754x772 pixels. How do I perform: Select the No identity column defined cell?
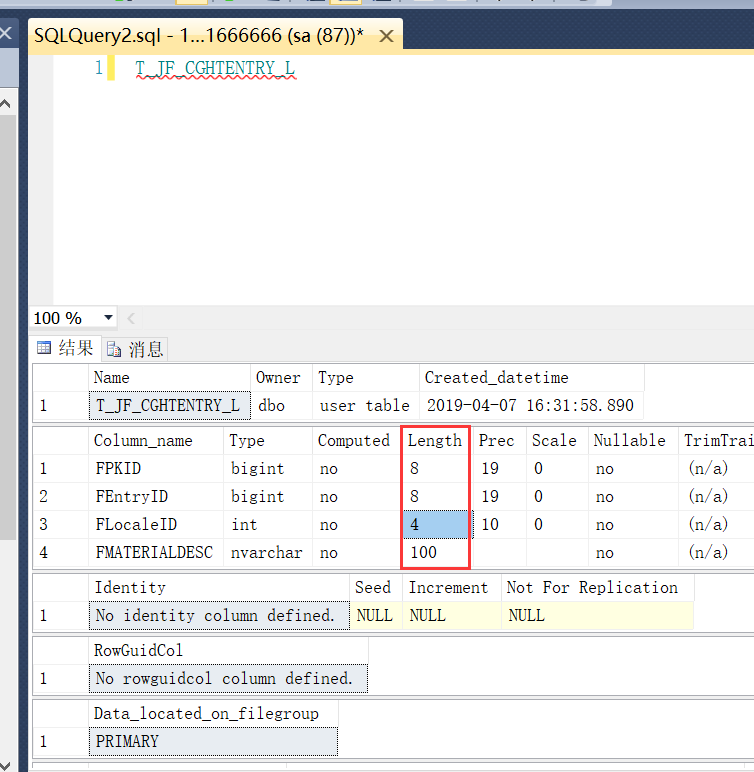click(x=219, y=615)
